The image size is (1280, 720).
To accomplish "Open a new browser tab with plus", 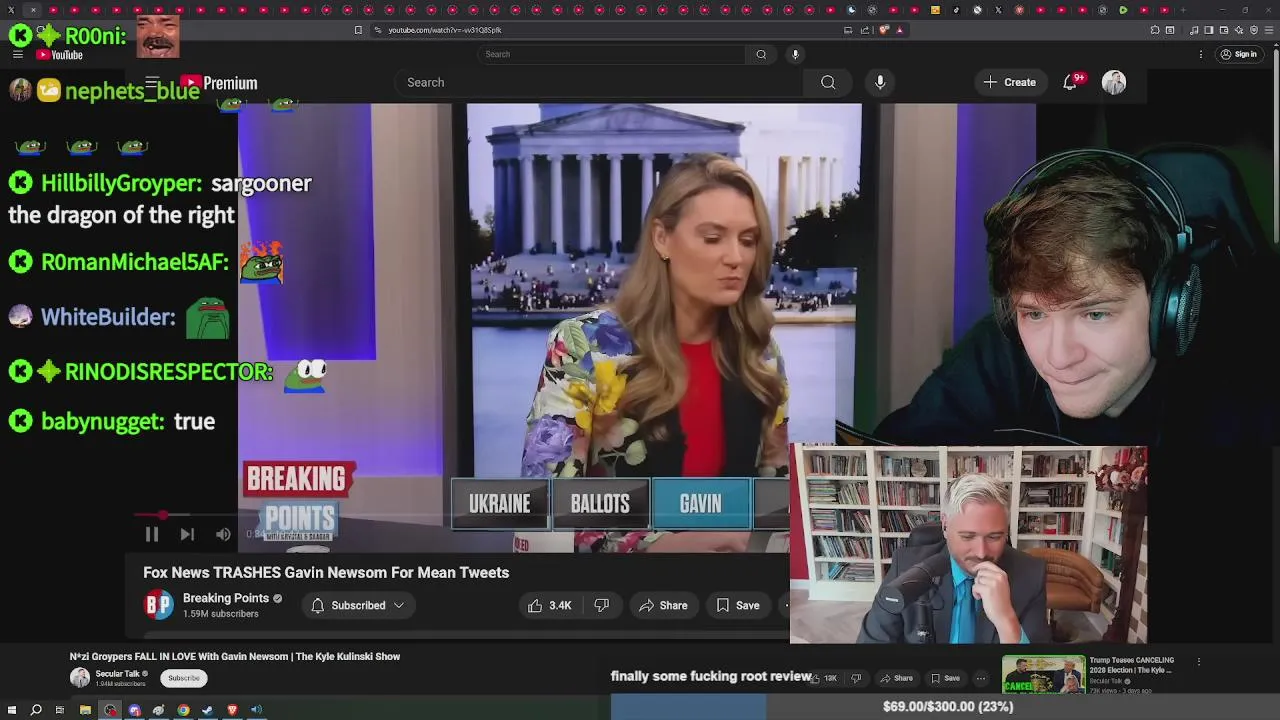I will point(1183,10).
